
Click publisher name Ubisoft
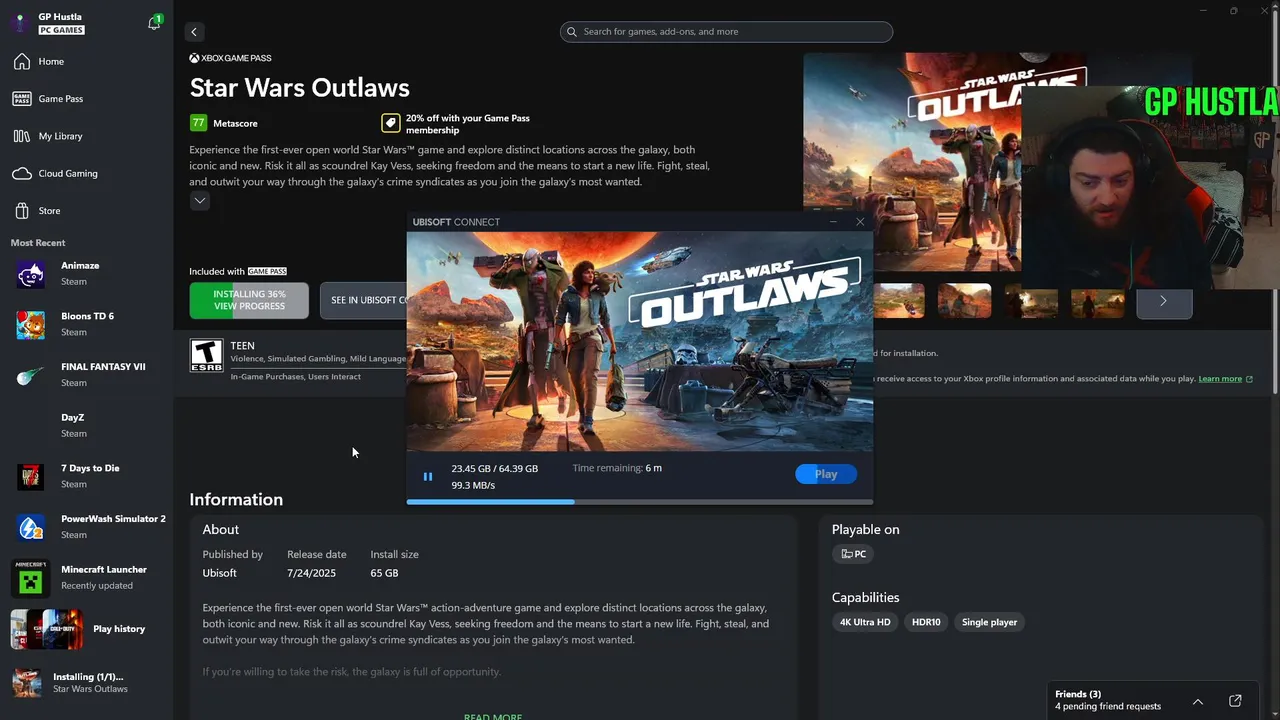pos(220,573)
